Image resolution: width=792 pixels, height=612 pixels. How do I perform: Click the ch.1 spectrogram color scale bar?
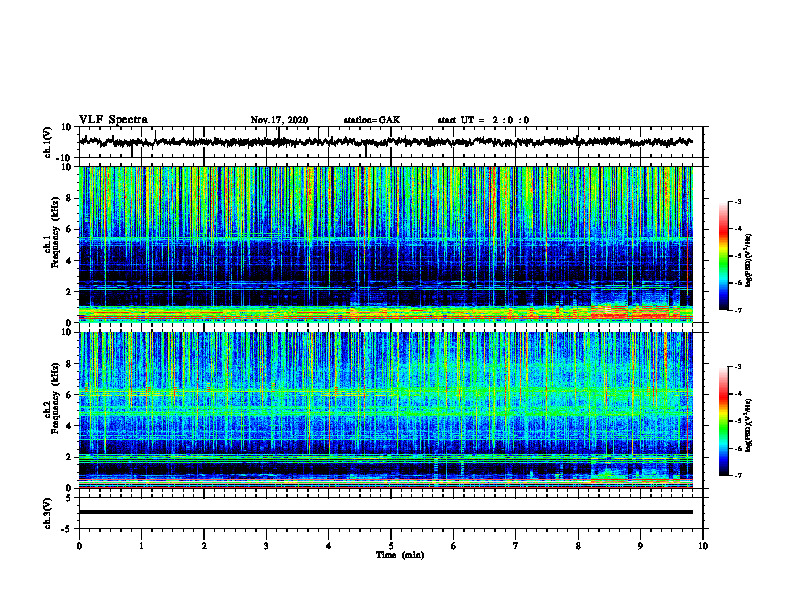click(x=724, y=256)
